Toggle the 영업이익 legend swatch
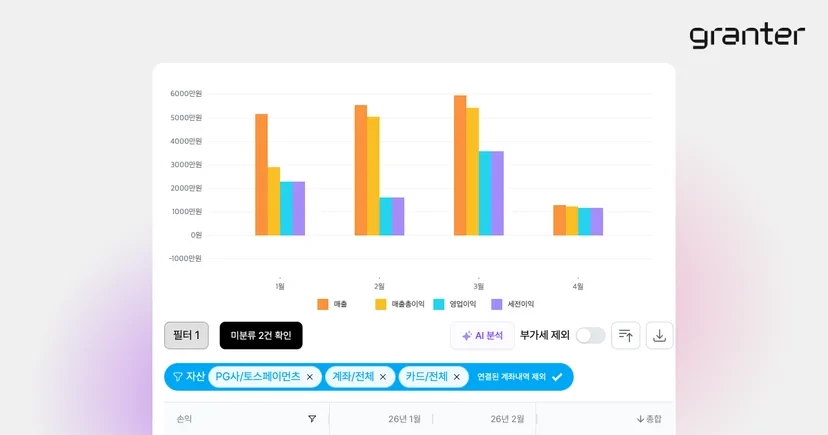 (439, 304)
